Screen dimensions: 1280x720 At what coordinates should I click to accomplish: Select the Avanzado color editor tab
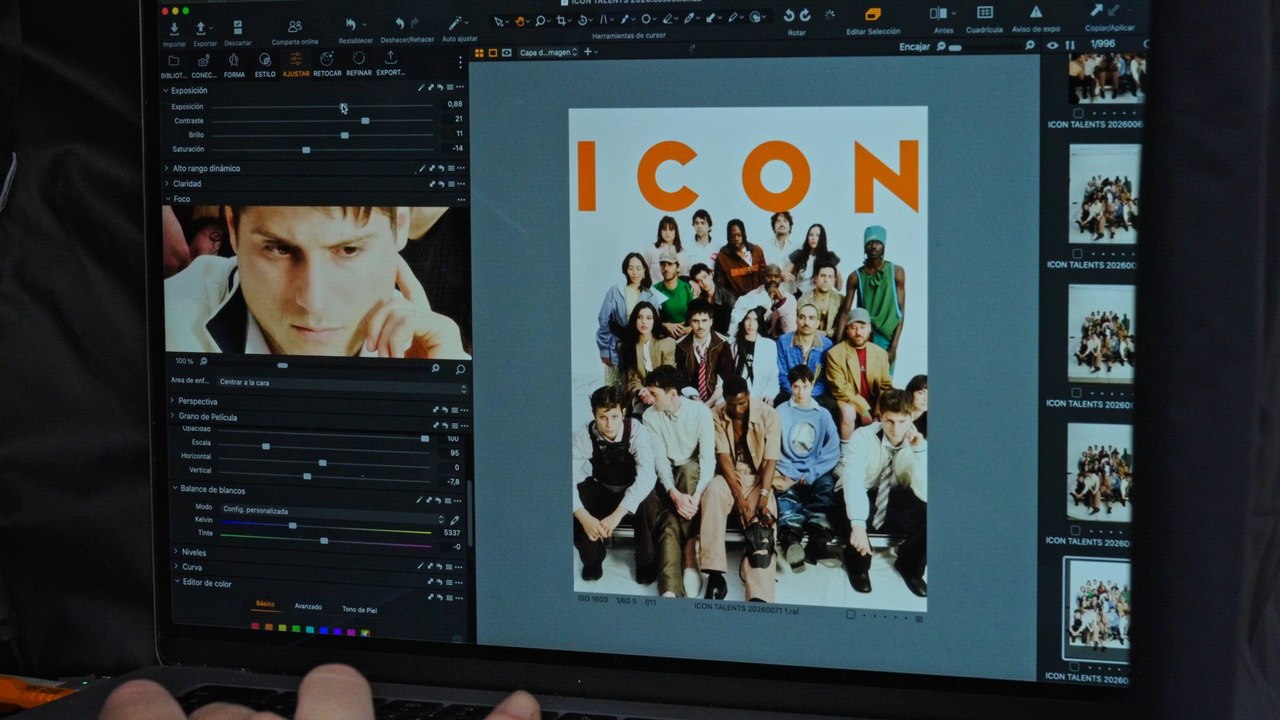tap(308, 606)
